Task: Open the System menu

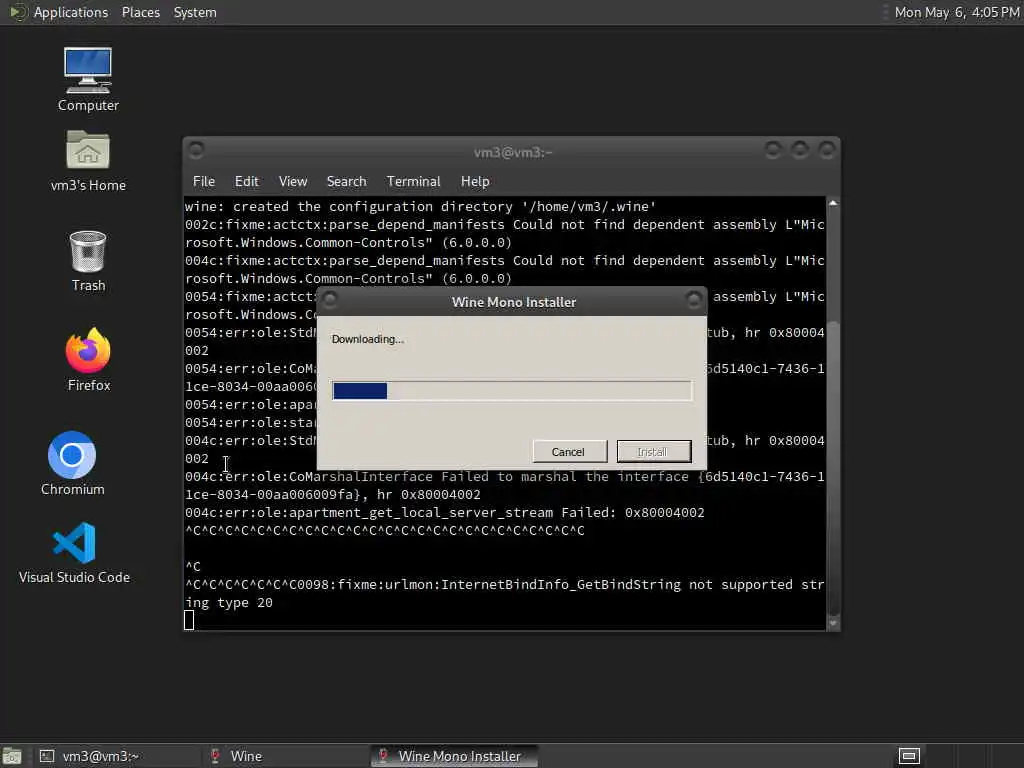Action: click(195, 12)
